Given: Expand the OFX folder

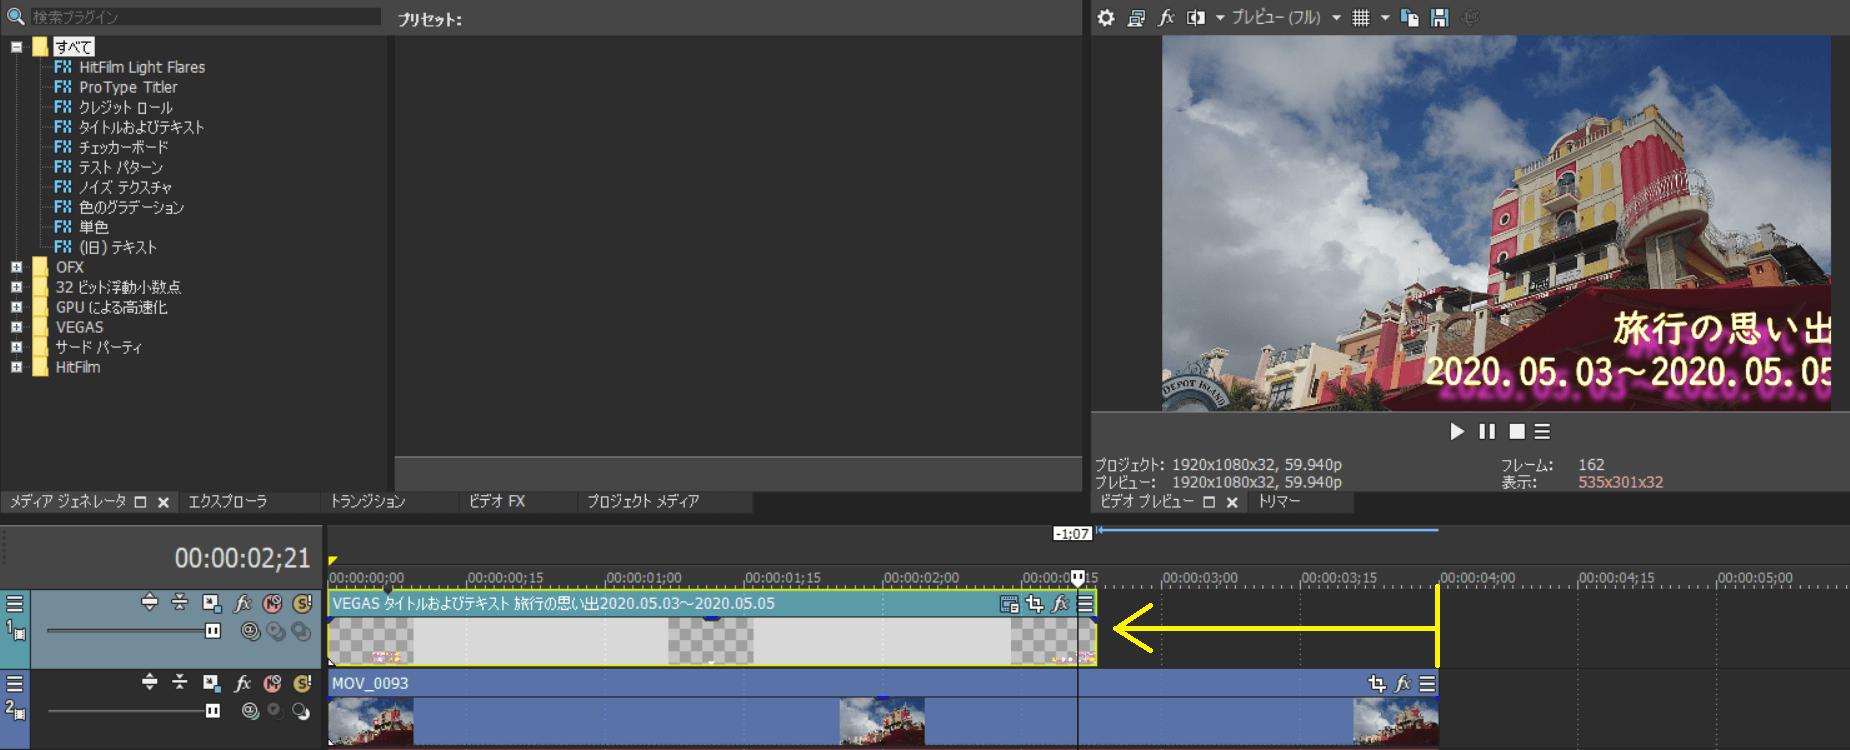Looking at the screenshot, I should click(x=17, y=267).
